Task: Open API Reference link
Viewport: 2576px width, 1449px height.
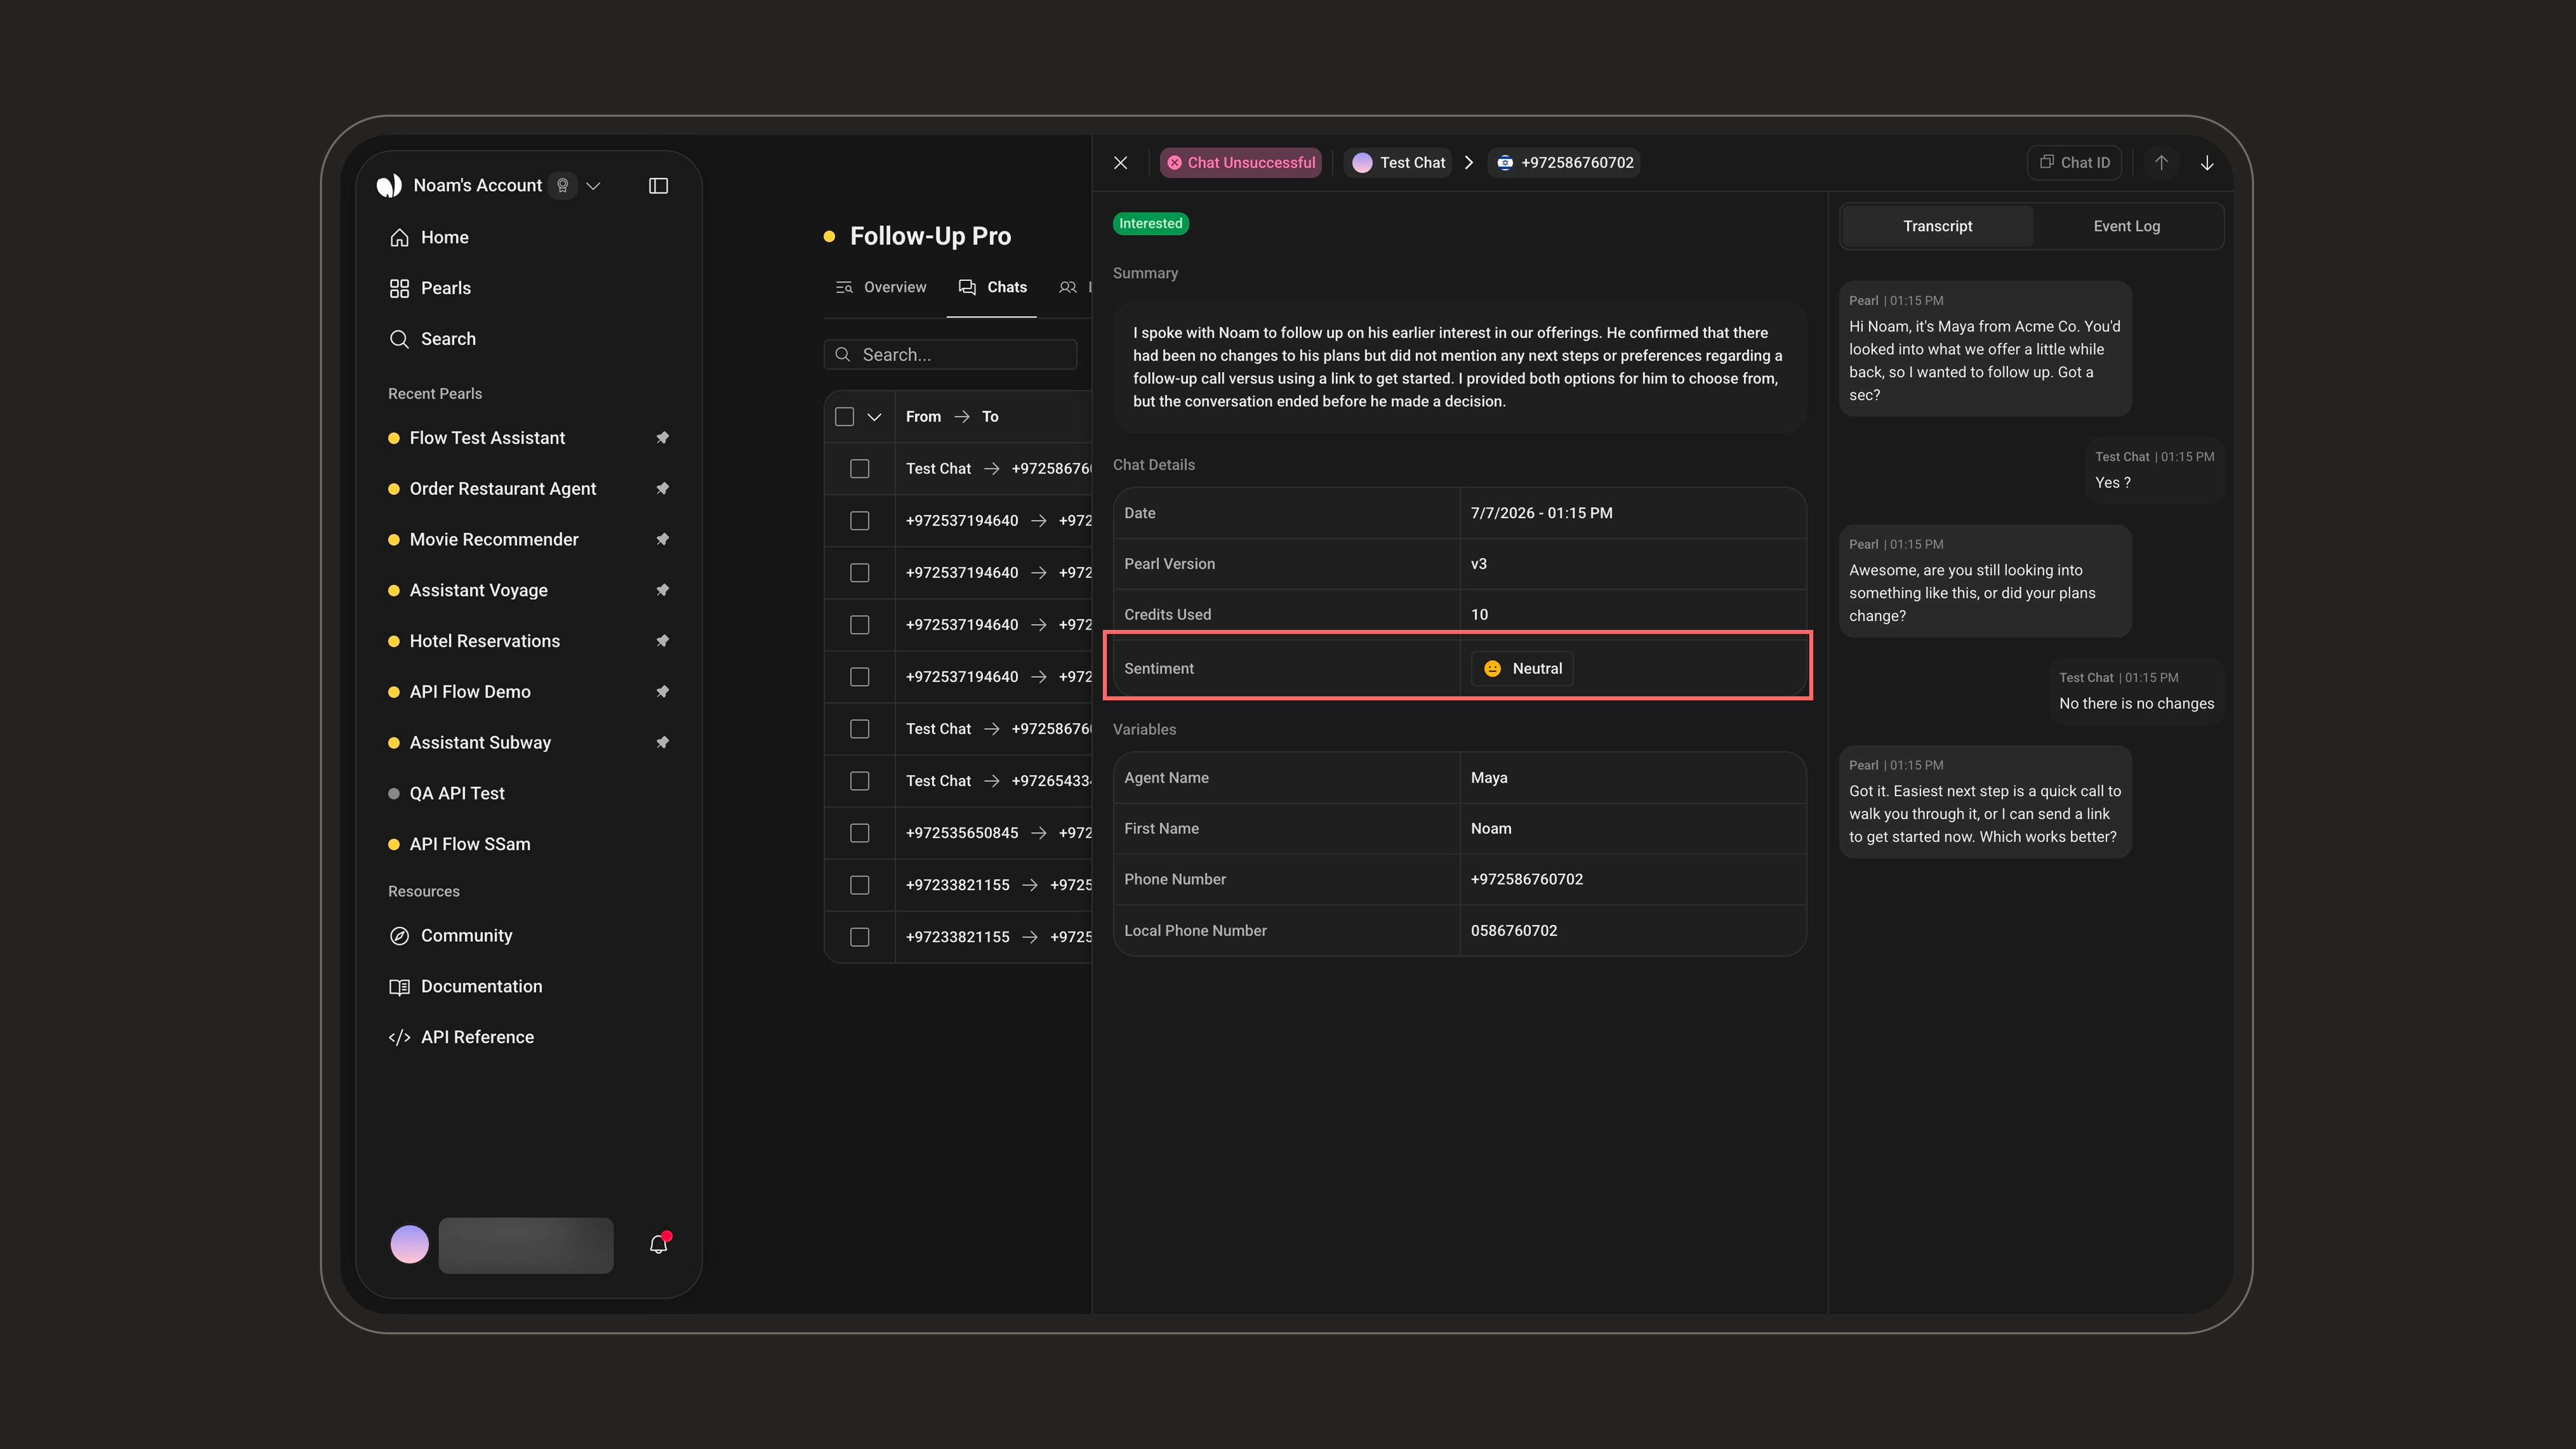Action: [x=462, y=1038]
